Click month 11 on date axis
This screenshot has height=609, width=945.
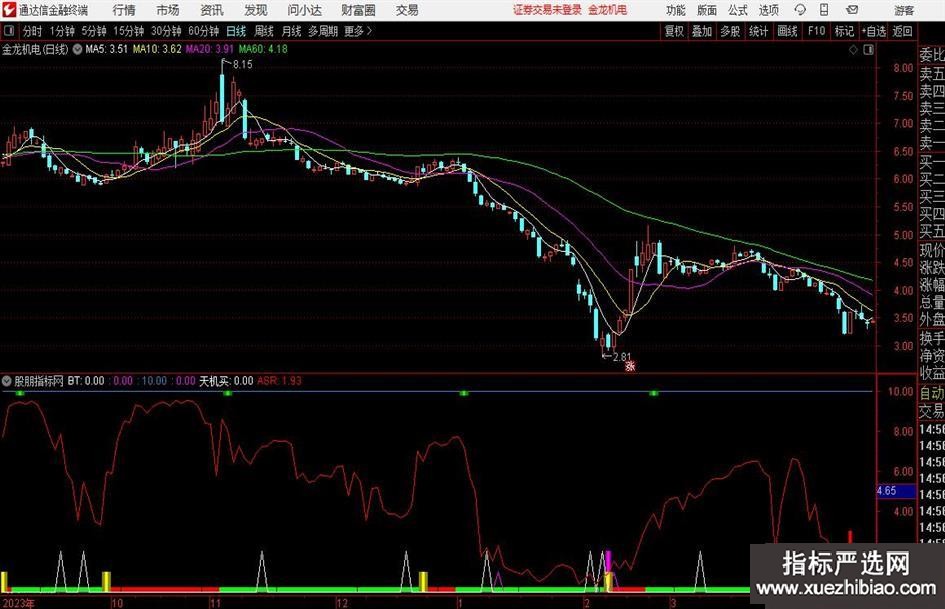215,603
